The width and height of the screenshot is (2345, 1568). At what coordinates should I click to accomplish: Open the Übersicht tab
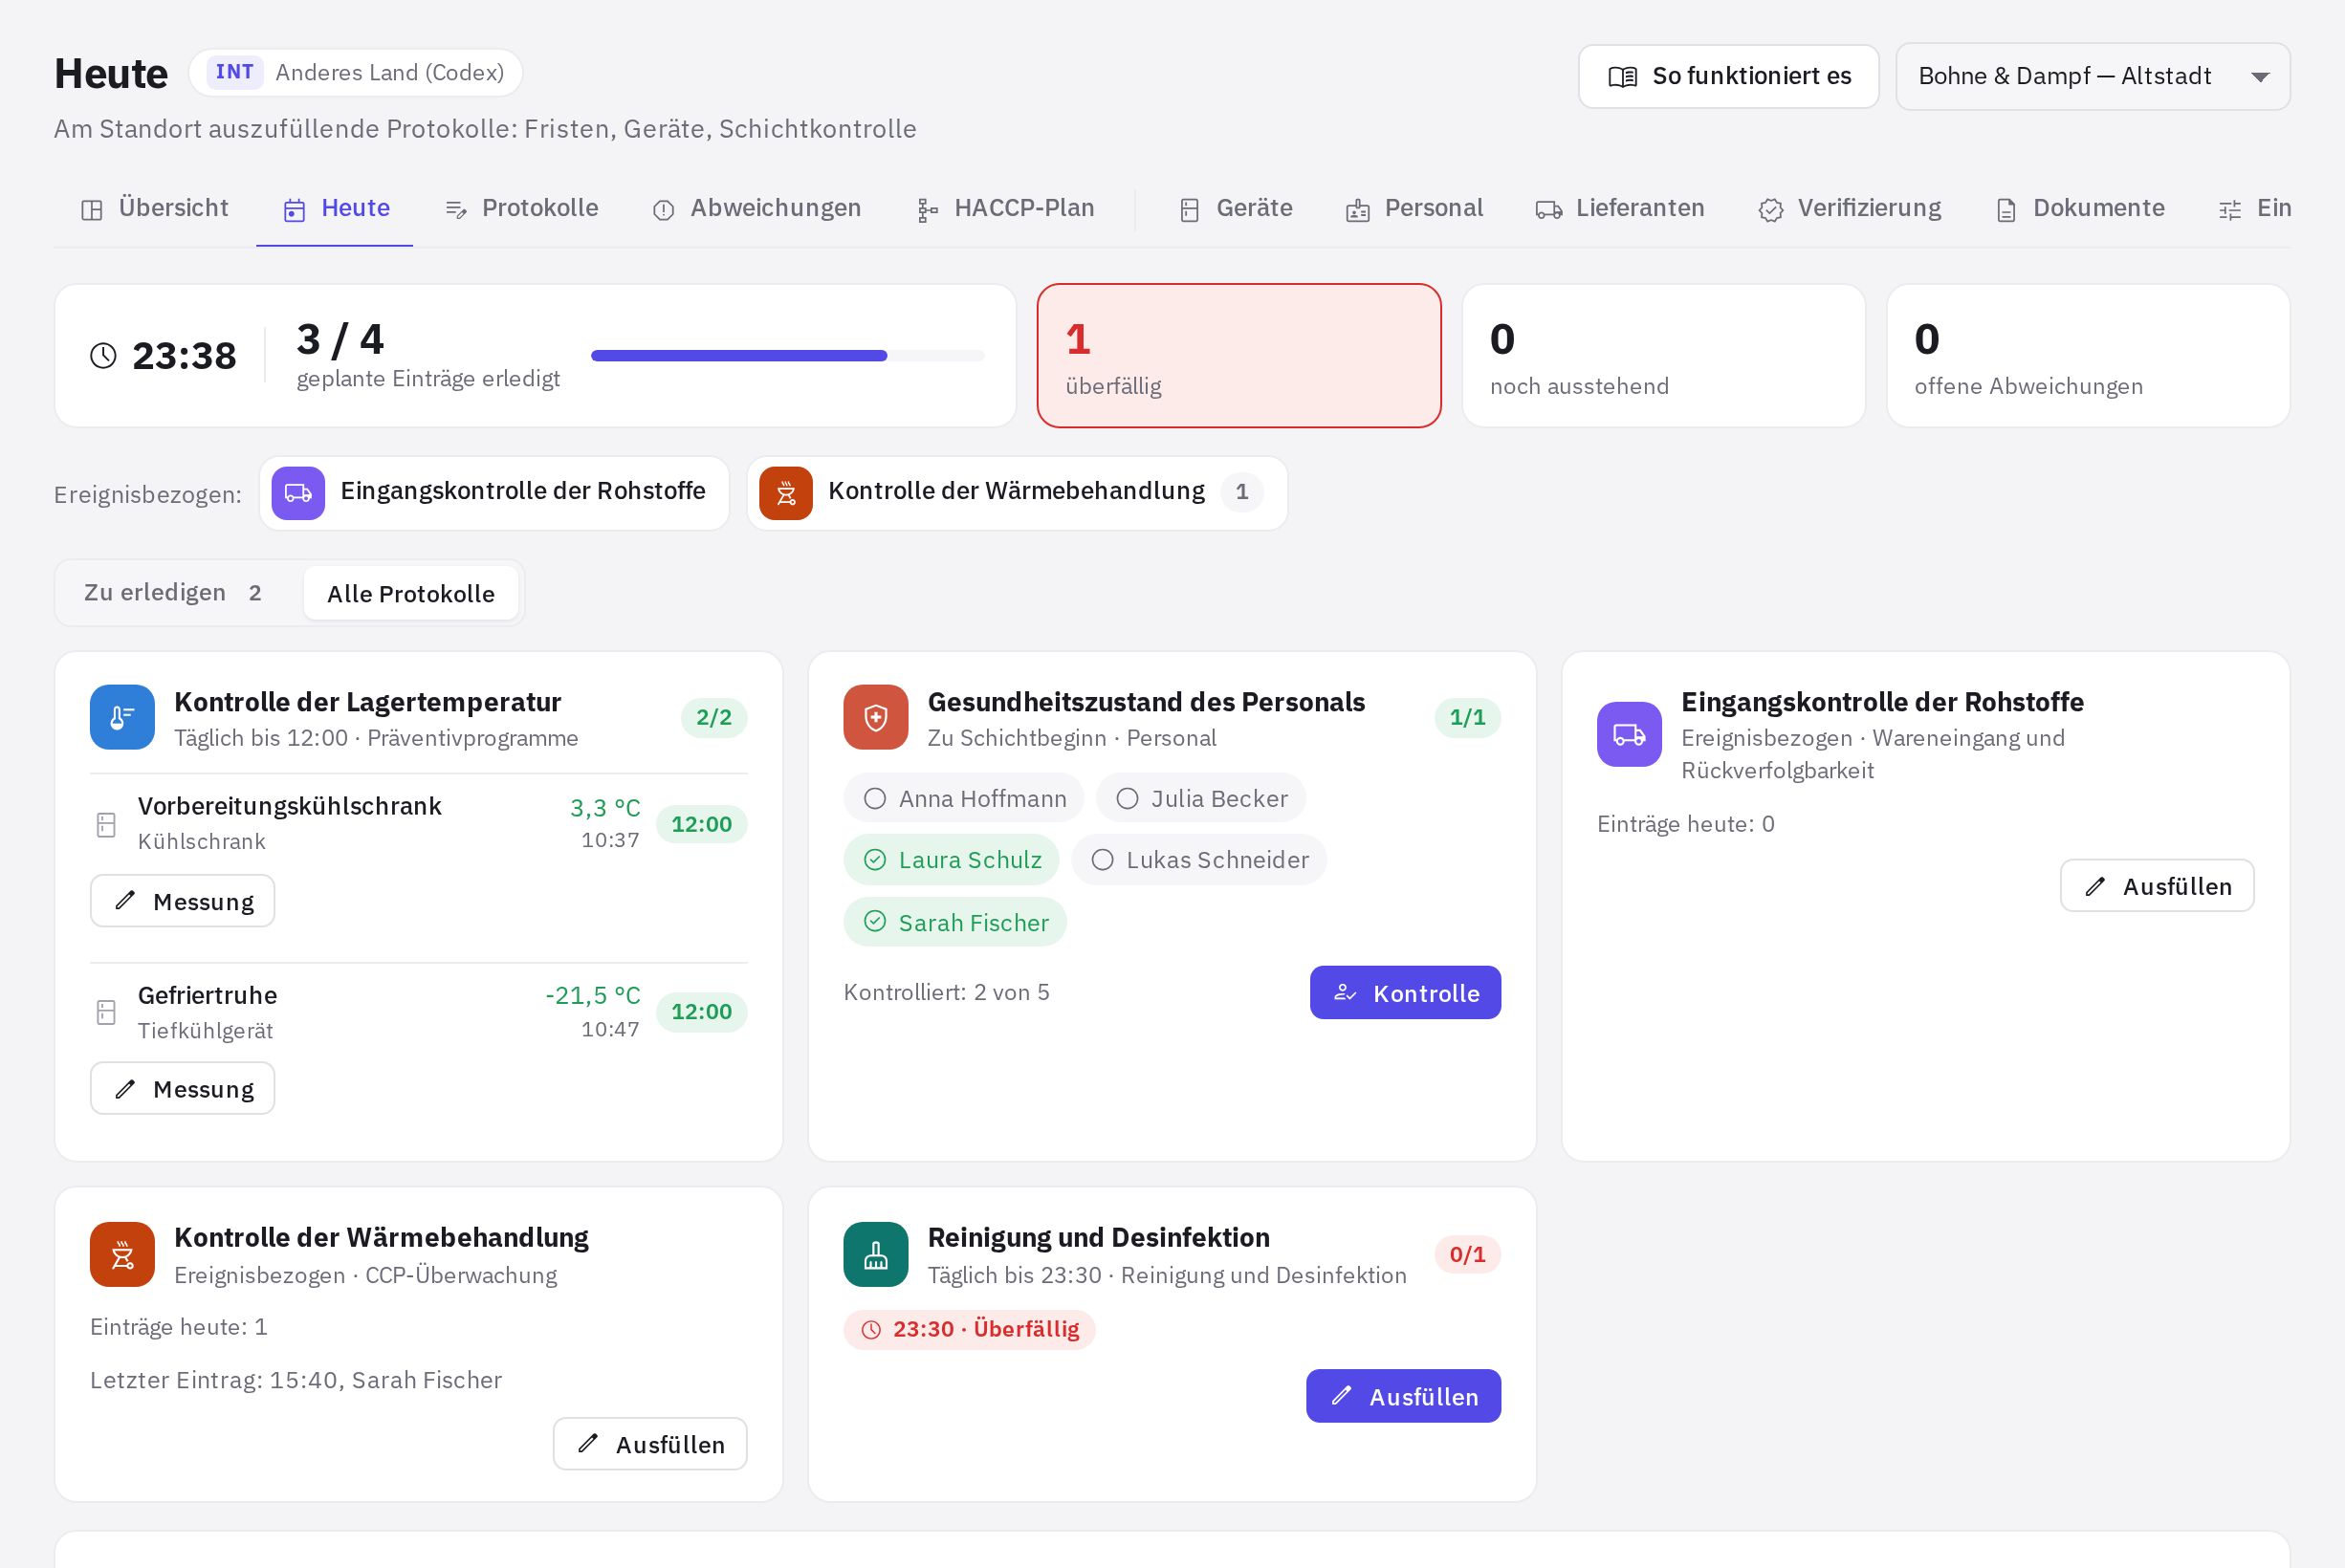click(x=155, y=209)
